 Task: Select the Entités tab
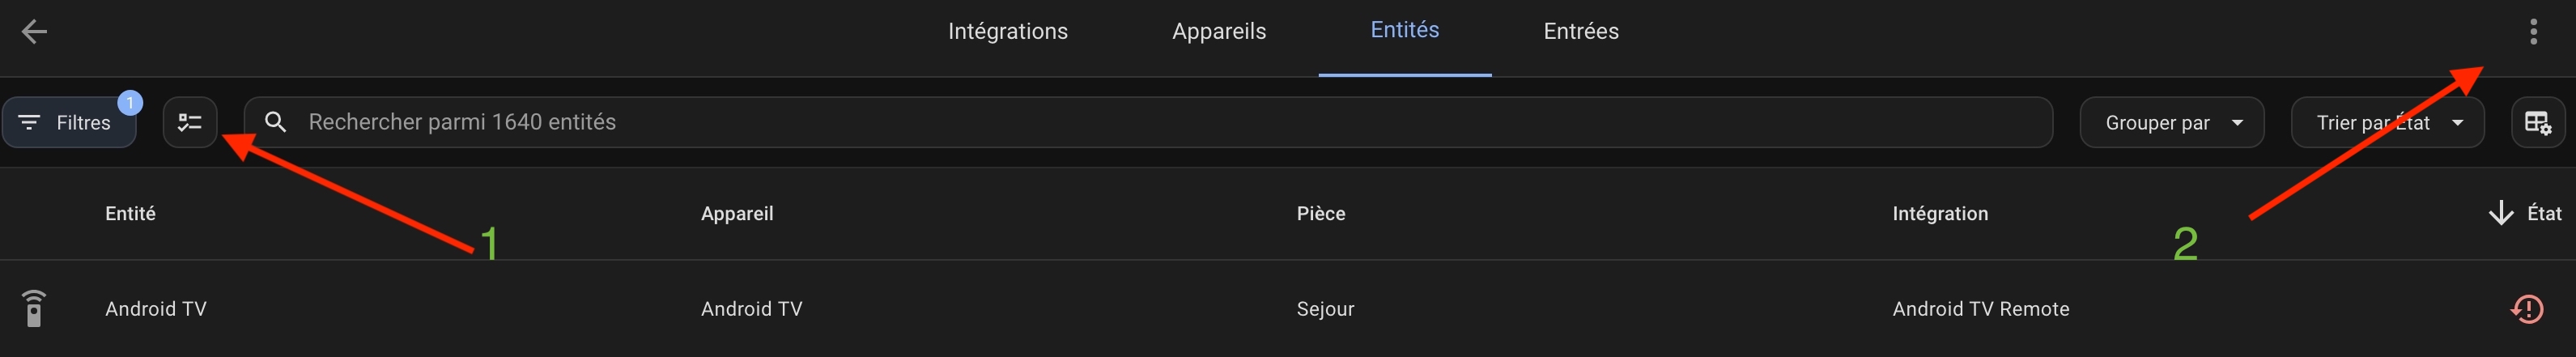click(1404, 30)
